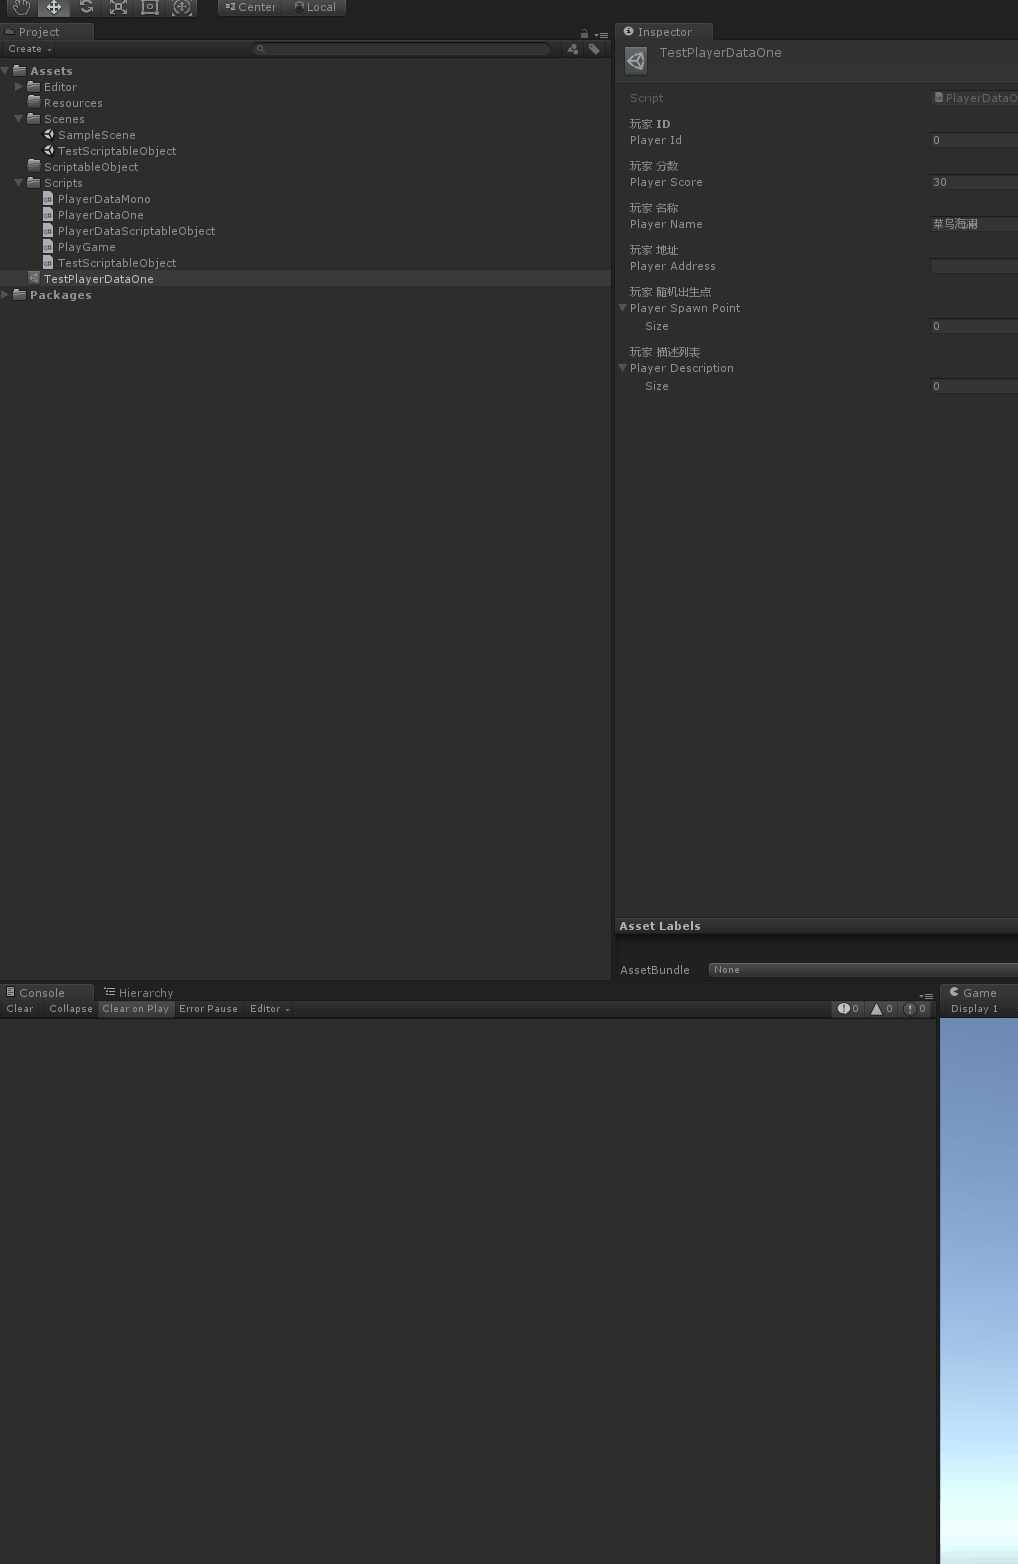Select the Scale tool
This screenshot has width=1018, height=1564.
(x=118, y=8)
